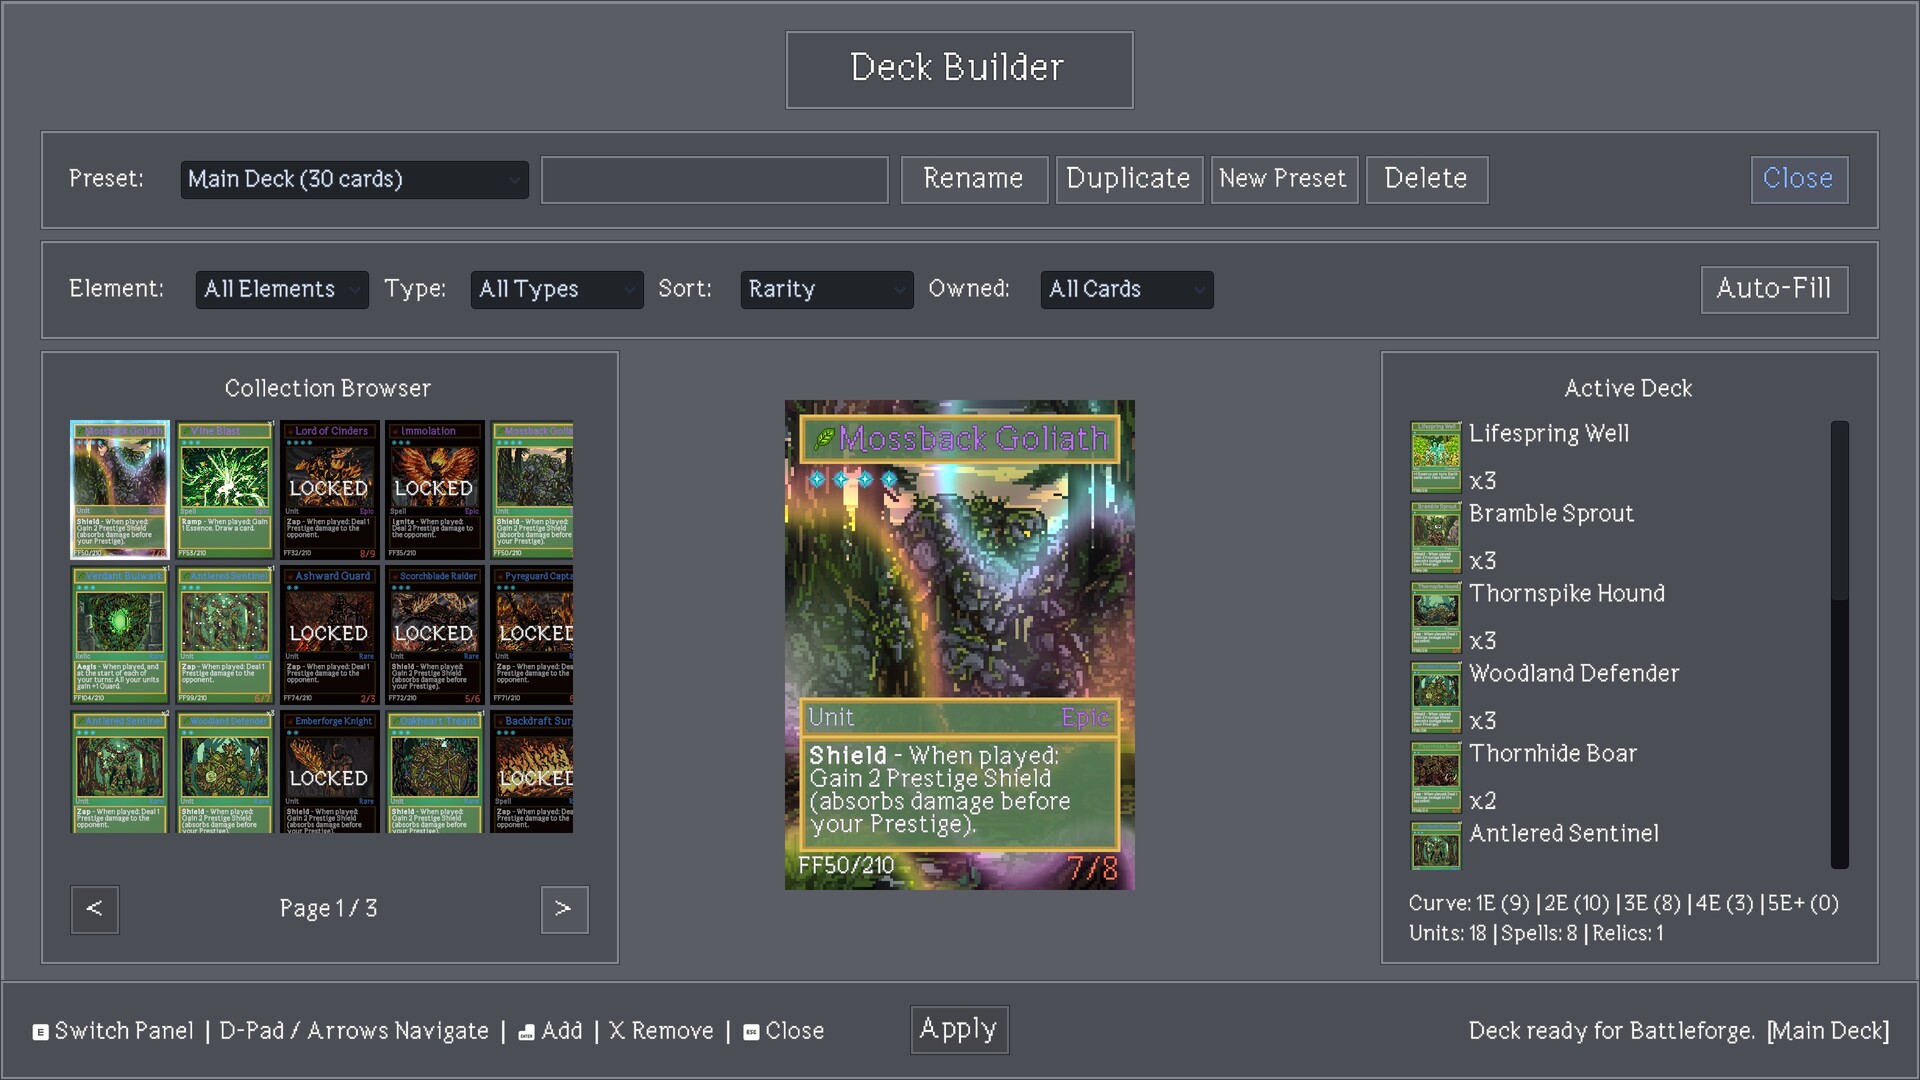Select the Vine Blast card in Collection Browser
This screenshot has height=1080, width=1920.
(x=225, y=490)
